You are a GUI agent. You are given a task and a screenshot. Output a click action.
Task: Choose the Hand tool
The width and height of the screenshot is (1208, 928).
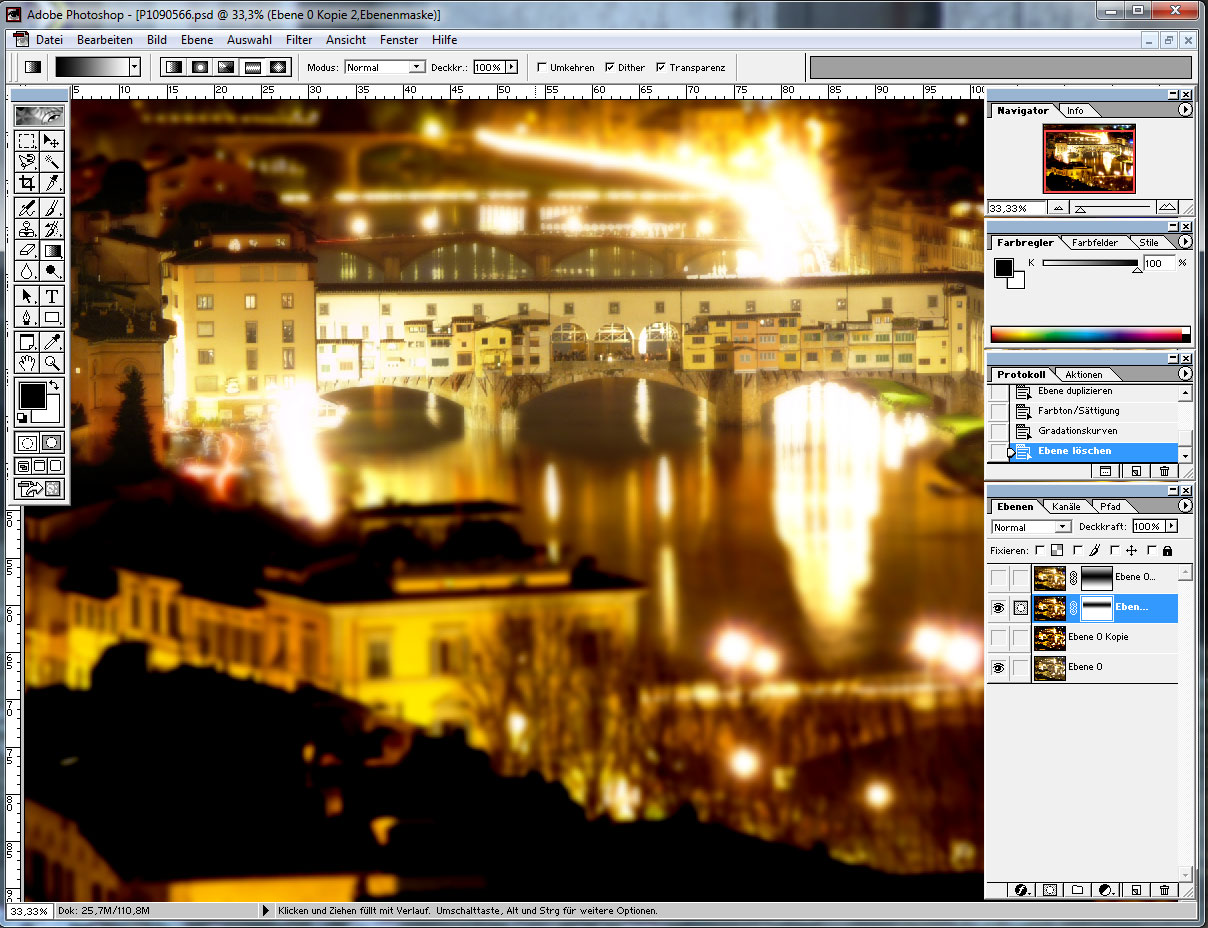pos(28,363)
